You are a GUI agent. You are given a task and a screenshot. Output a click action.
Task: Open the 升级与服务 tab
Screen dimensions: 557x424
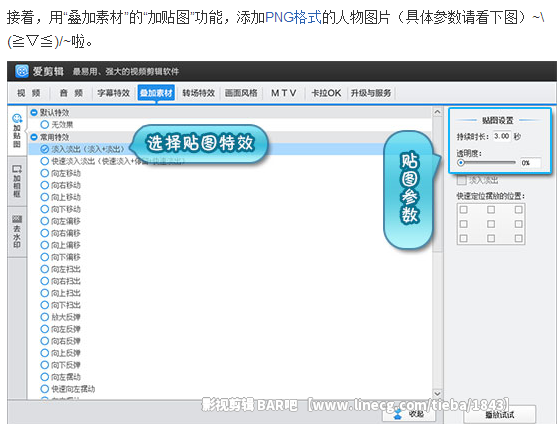coord(371,93)
